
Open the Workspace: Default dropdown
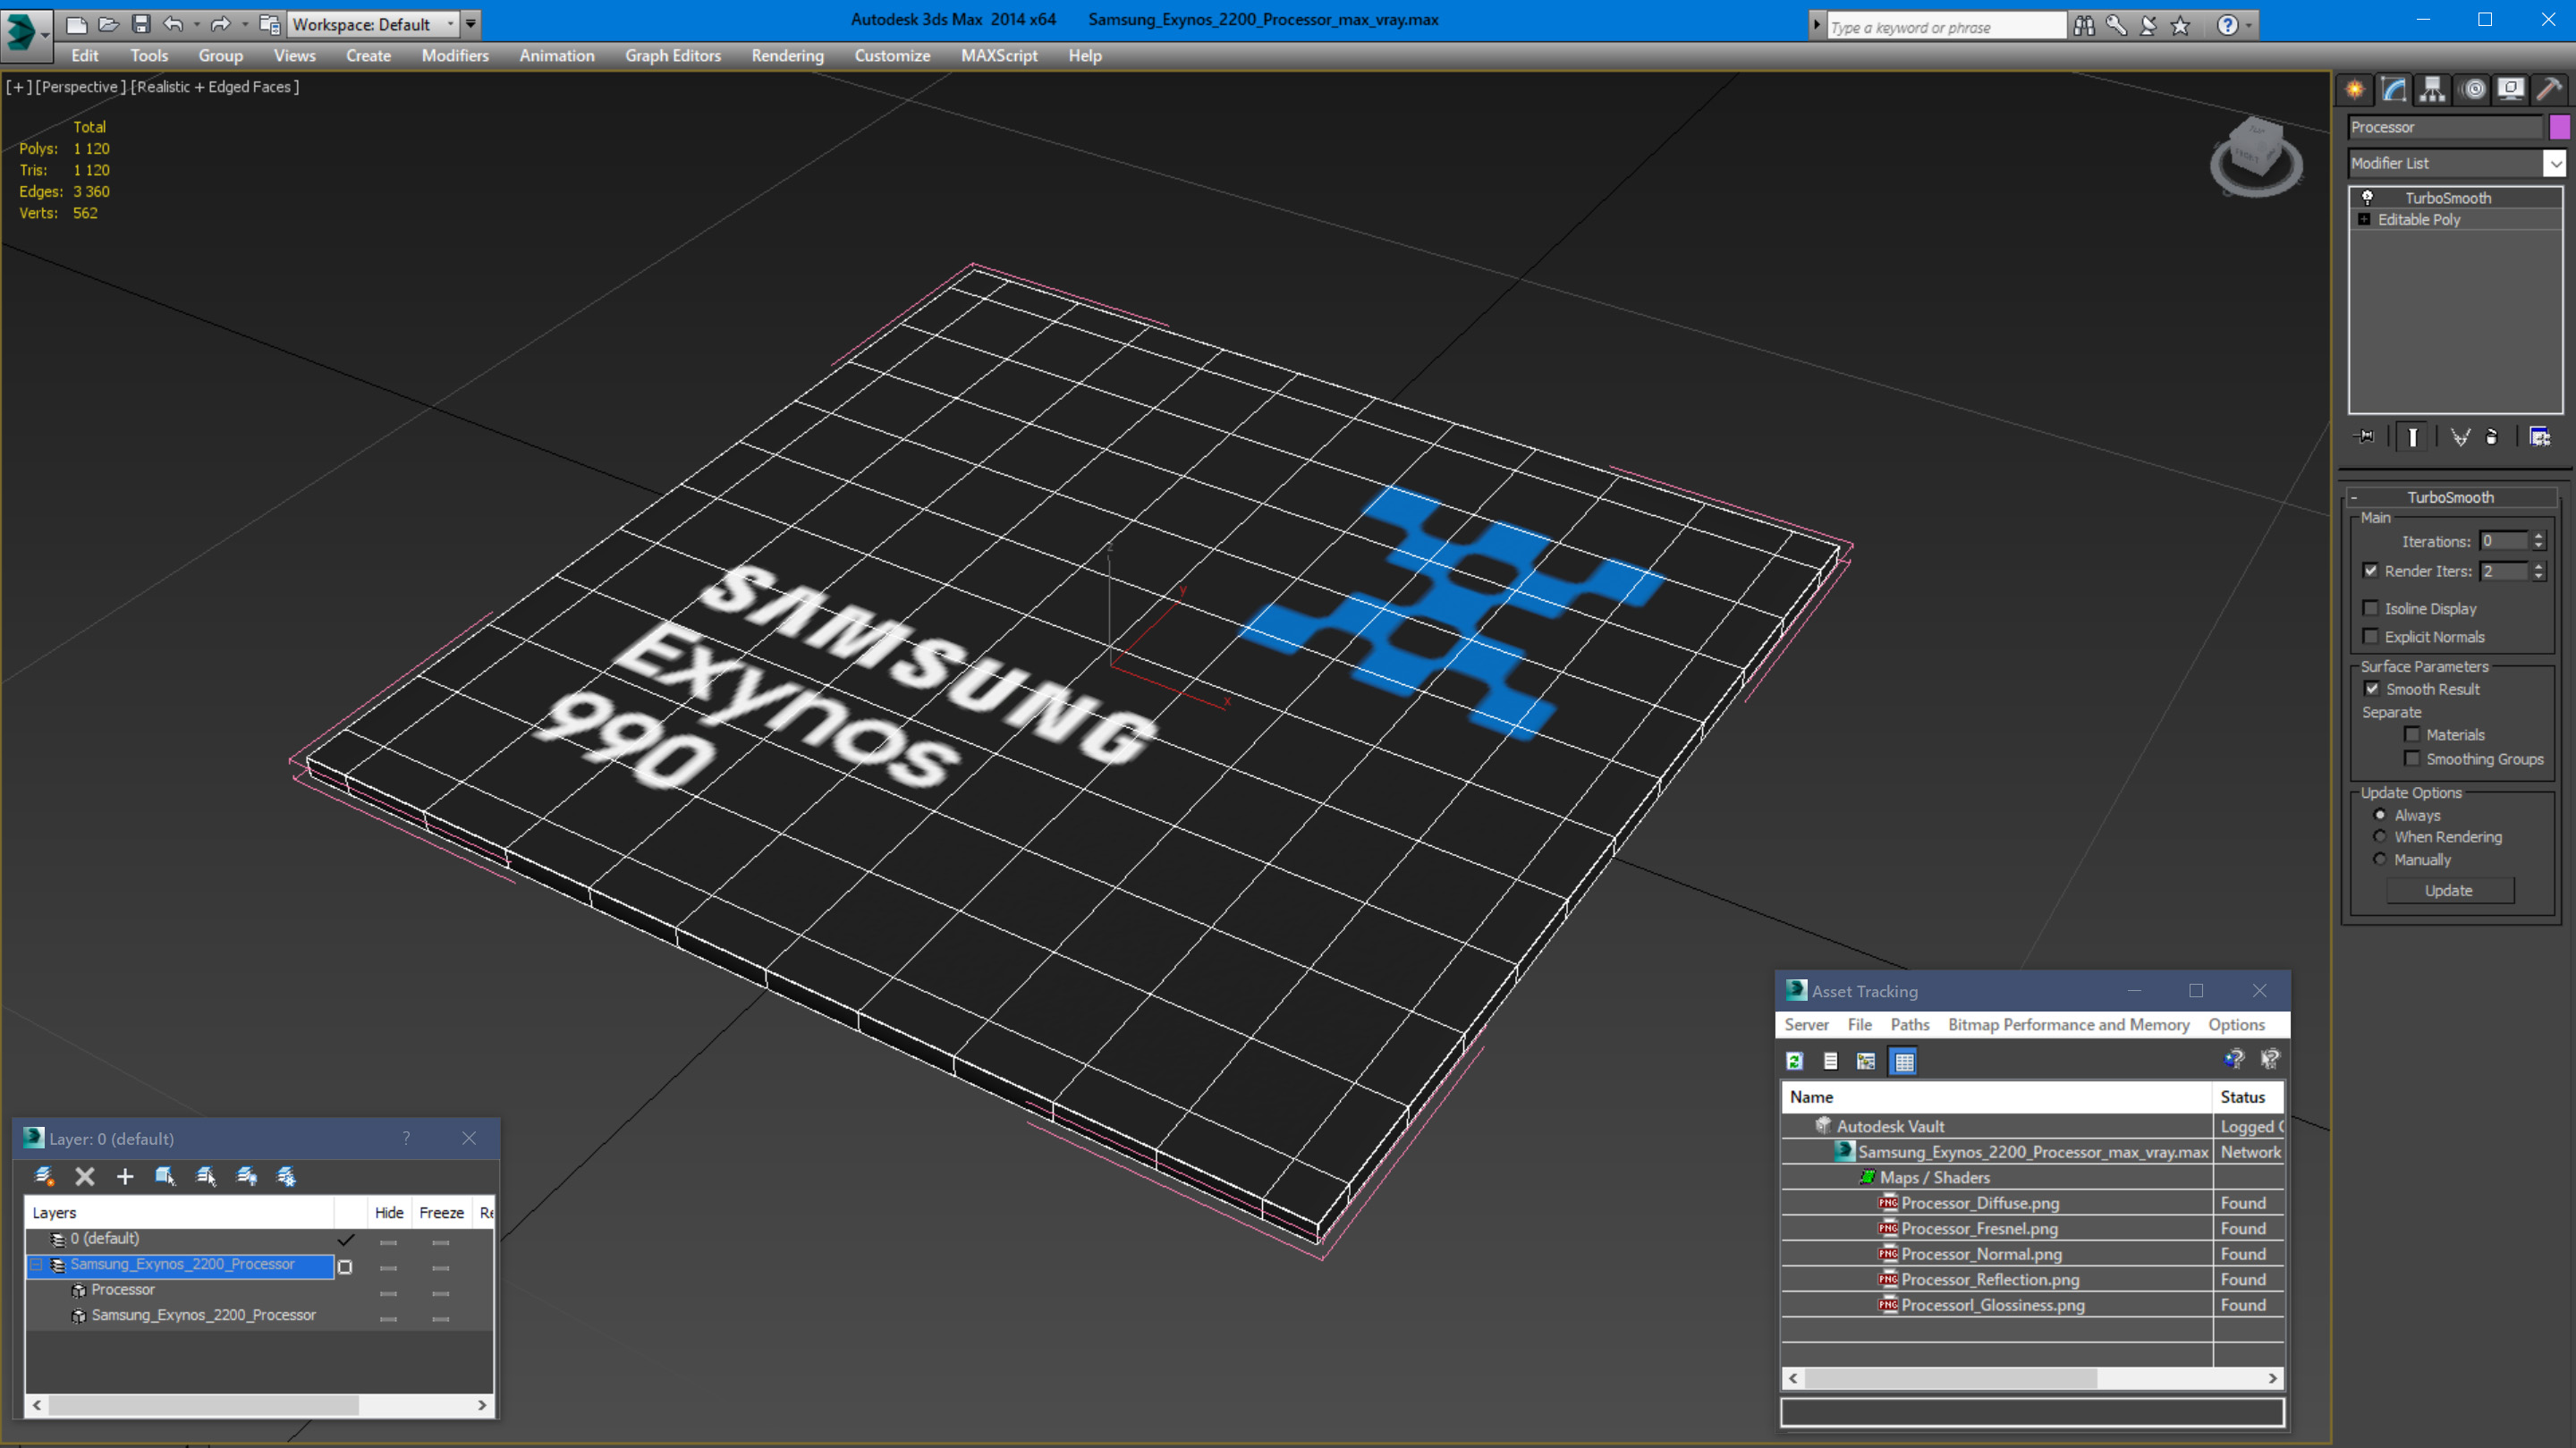372,24
